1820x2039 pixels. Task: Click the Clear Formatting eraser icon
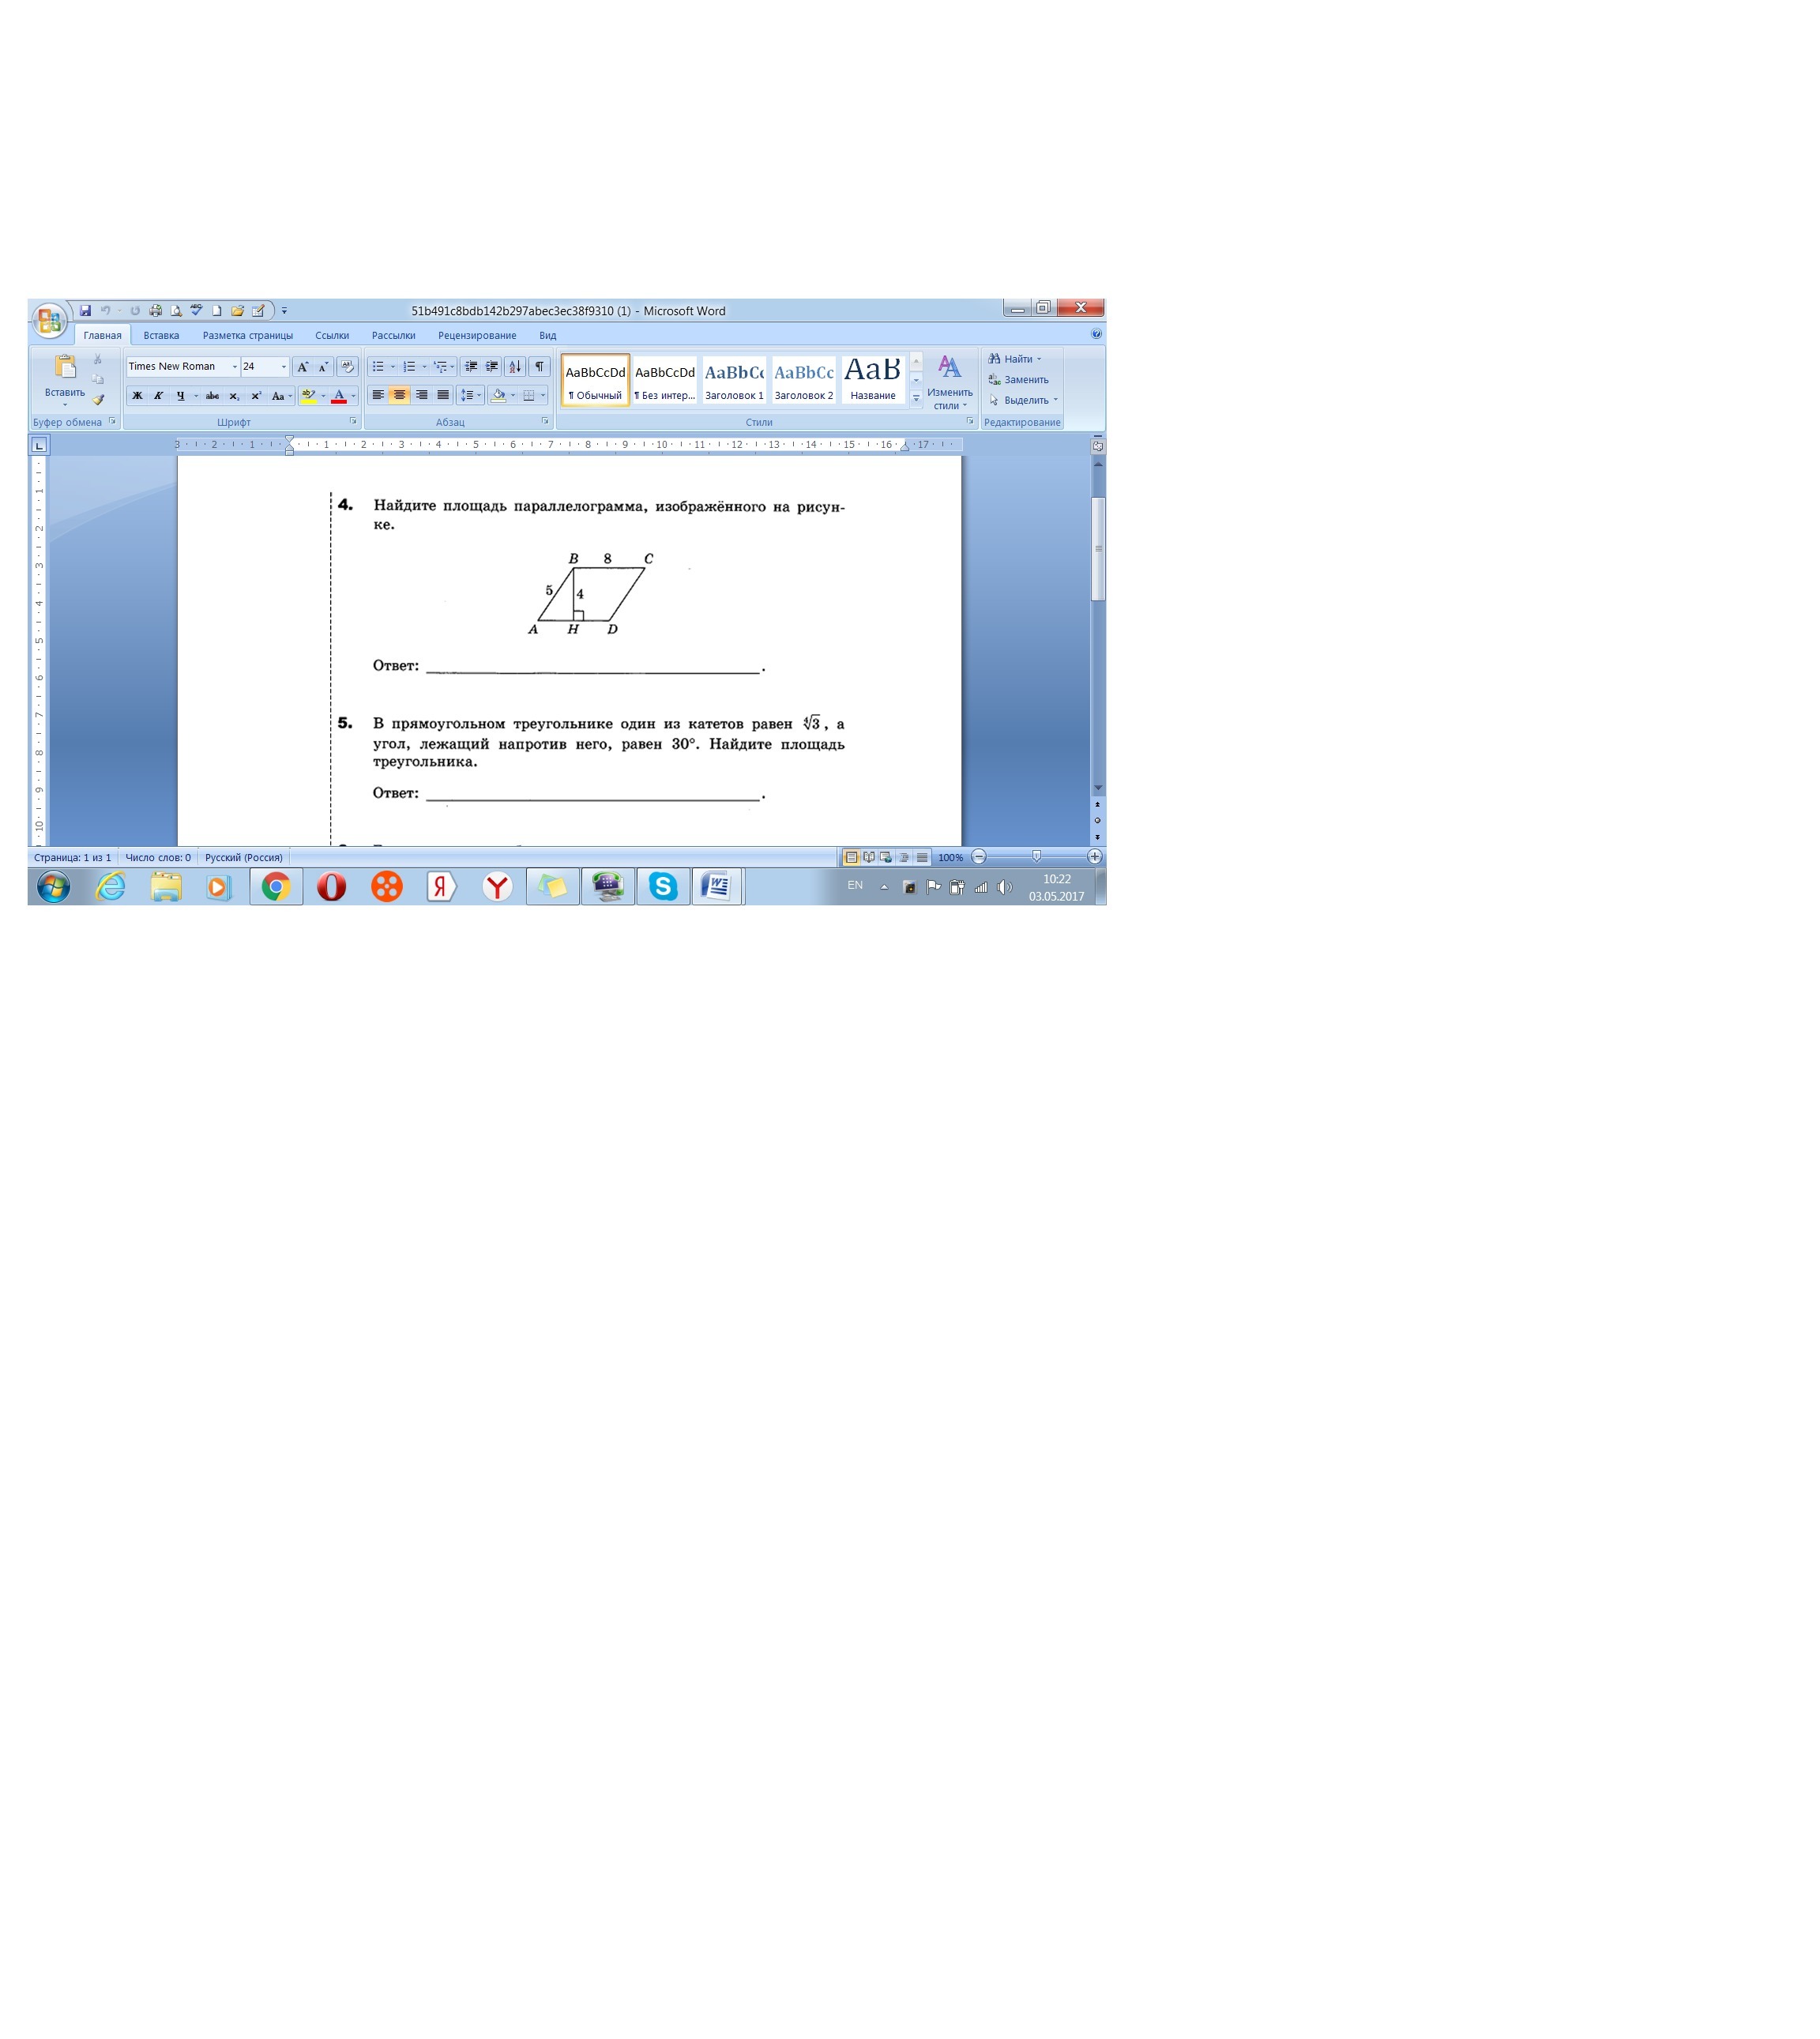tap(347, 367)
